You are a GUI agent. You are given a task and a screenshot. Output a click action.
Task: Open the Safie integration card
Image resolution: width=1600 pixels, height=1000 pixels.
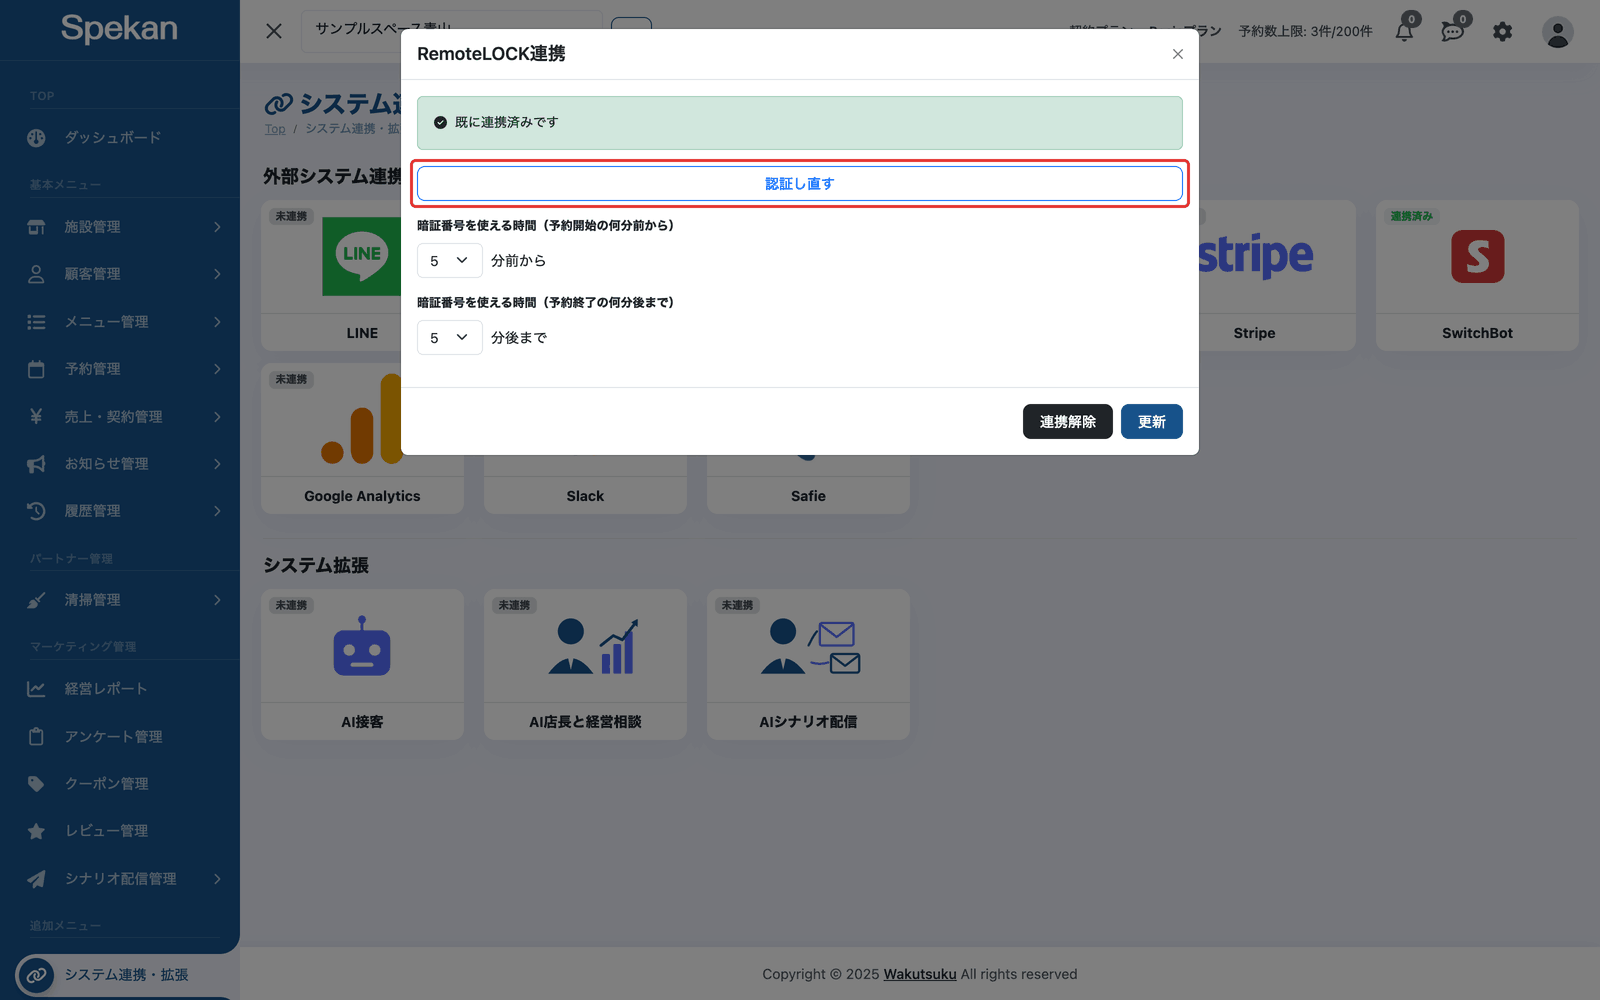click(x=808, y=485)
